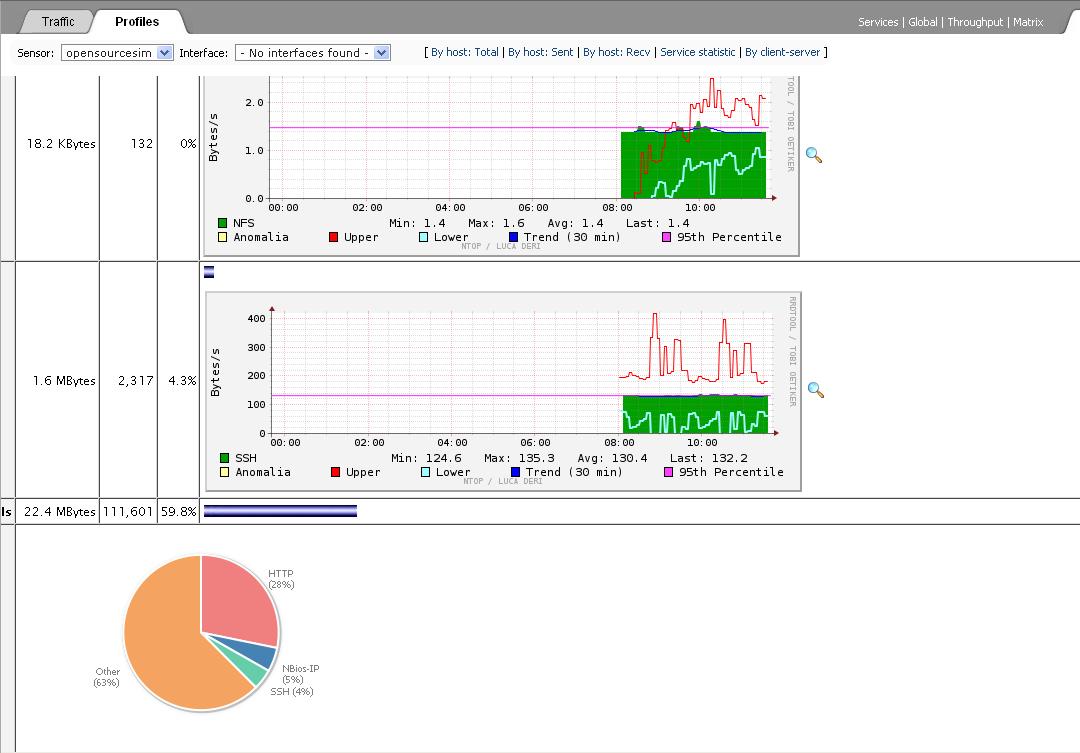This screenshot has height=753, width=1080.
Task: Go to the Global view link
Action: click(x=922, y=22)
